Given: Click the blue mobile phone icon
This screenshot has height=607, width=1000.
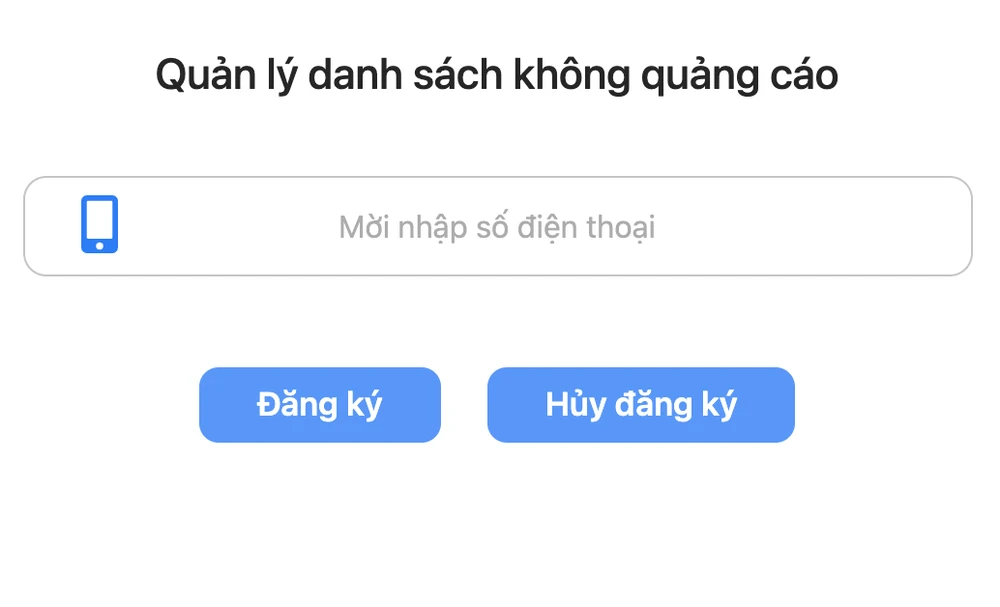Looking at the screenshot, I should pos(99,225).
